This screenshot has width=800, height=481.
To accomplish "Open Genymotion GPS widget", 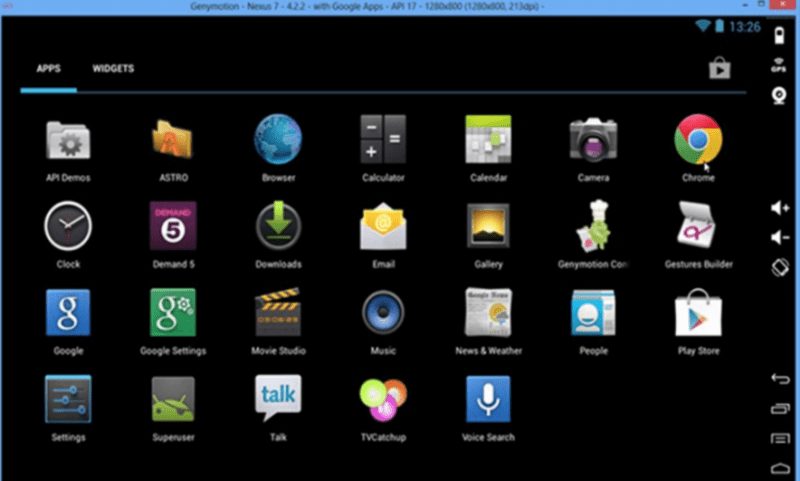I will click(x=779, y=65).
